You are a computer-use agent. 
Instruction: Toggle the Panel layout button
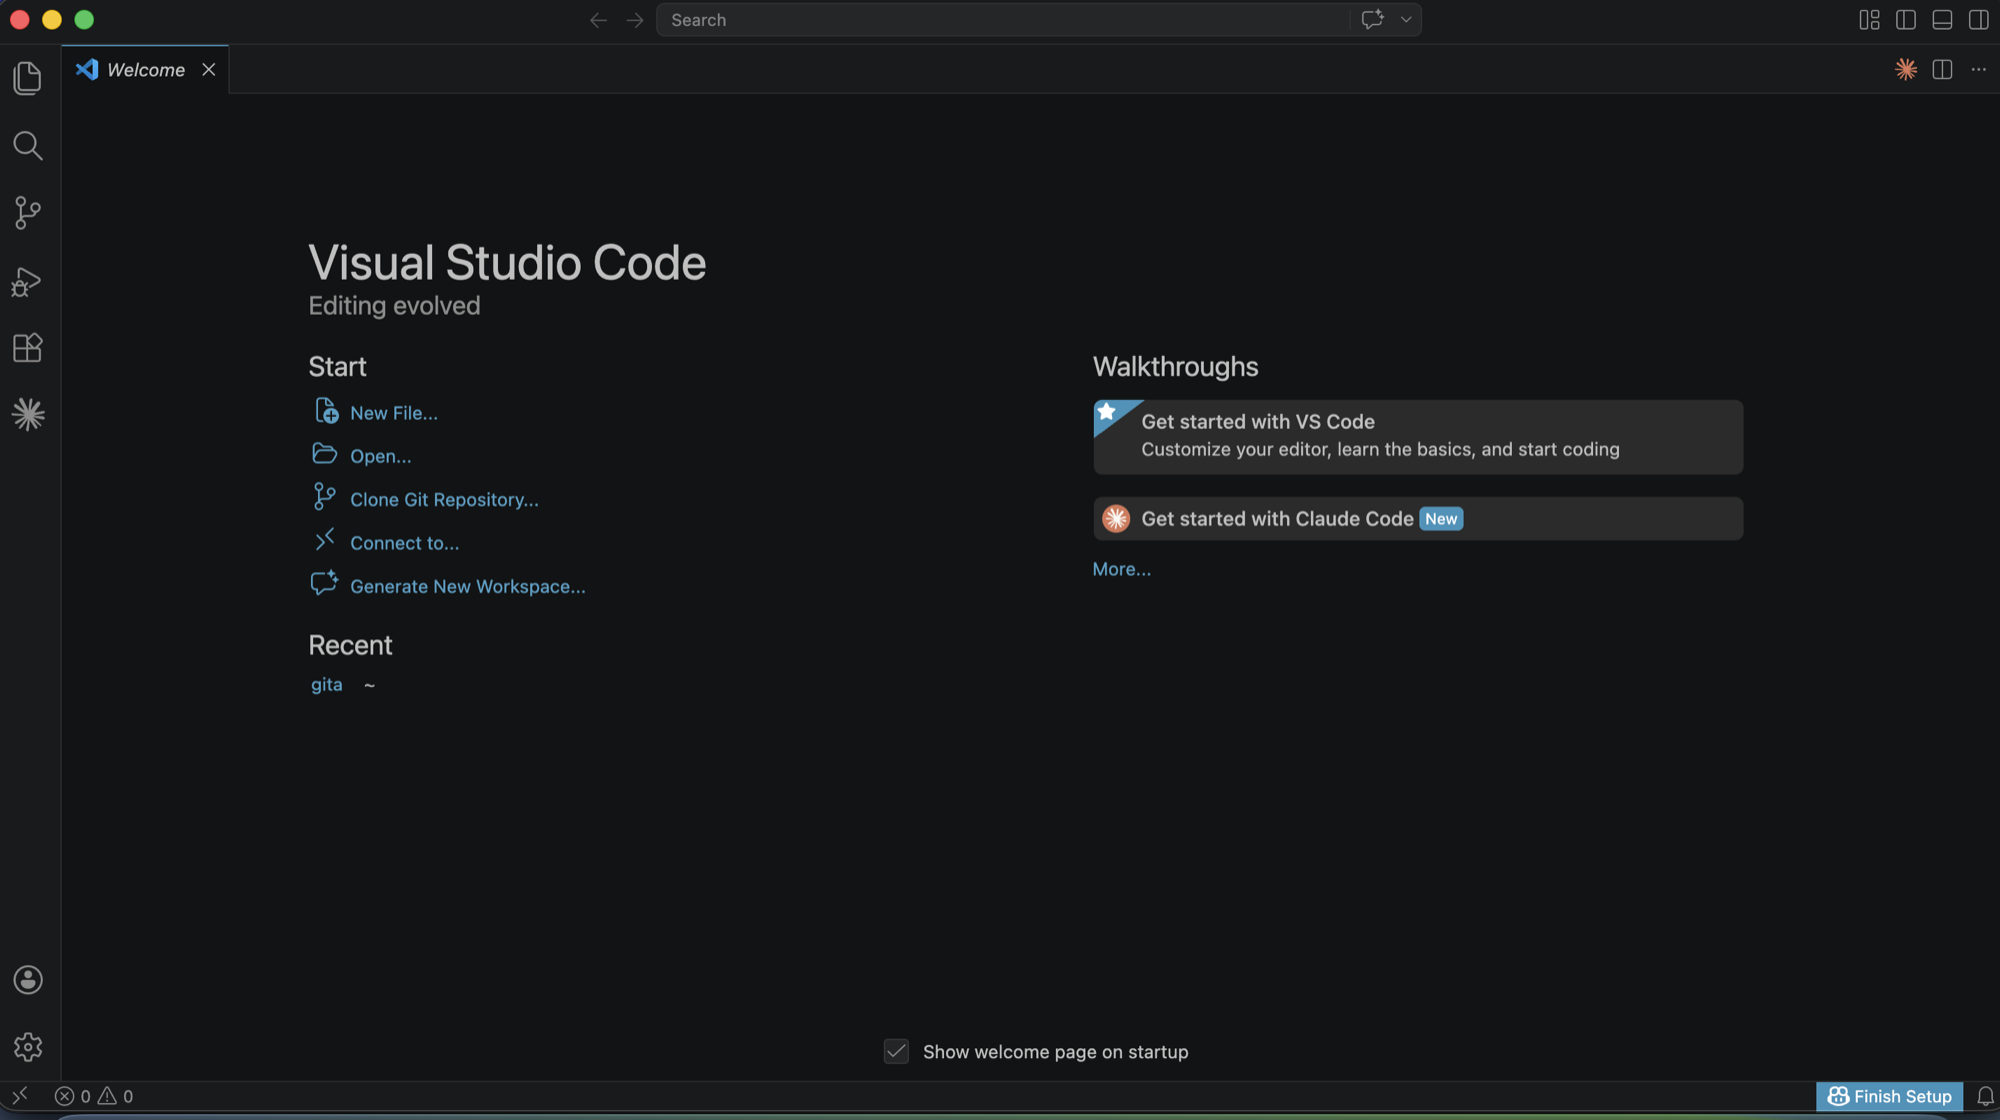pos(1942,20)
